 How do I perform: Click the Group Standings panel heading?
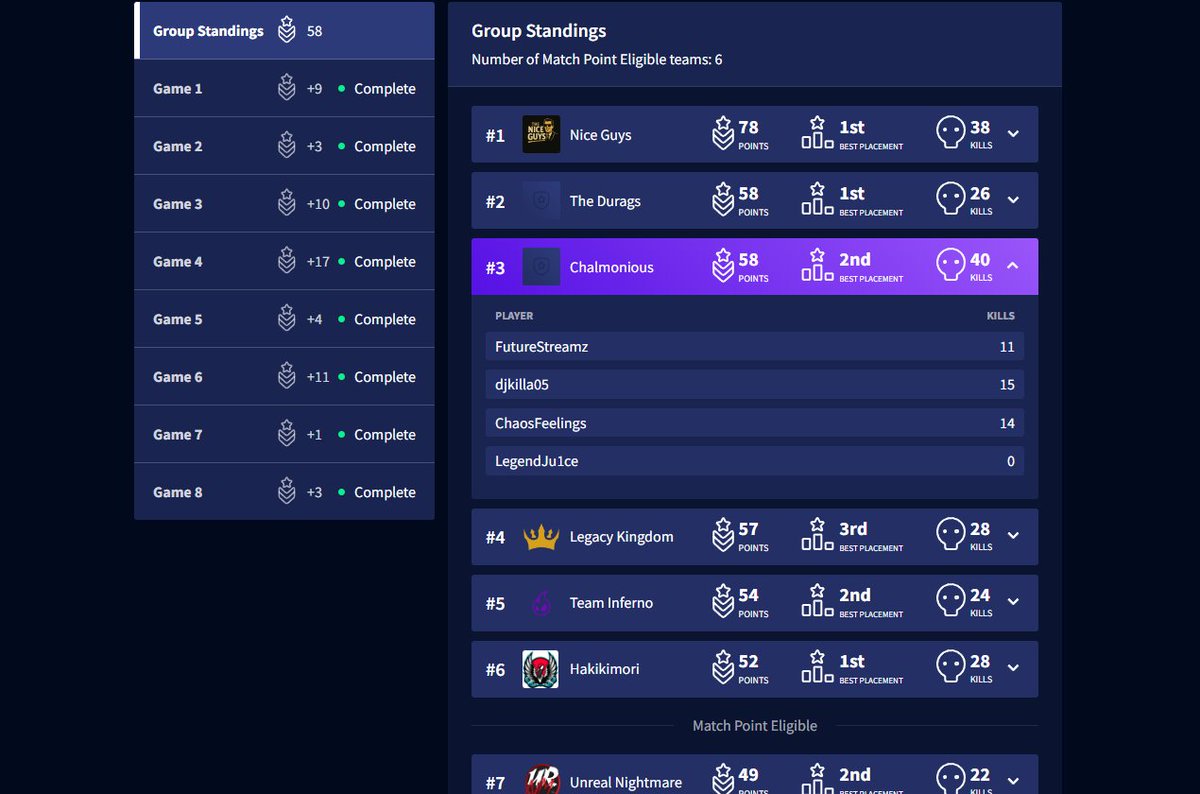point(539,31)
